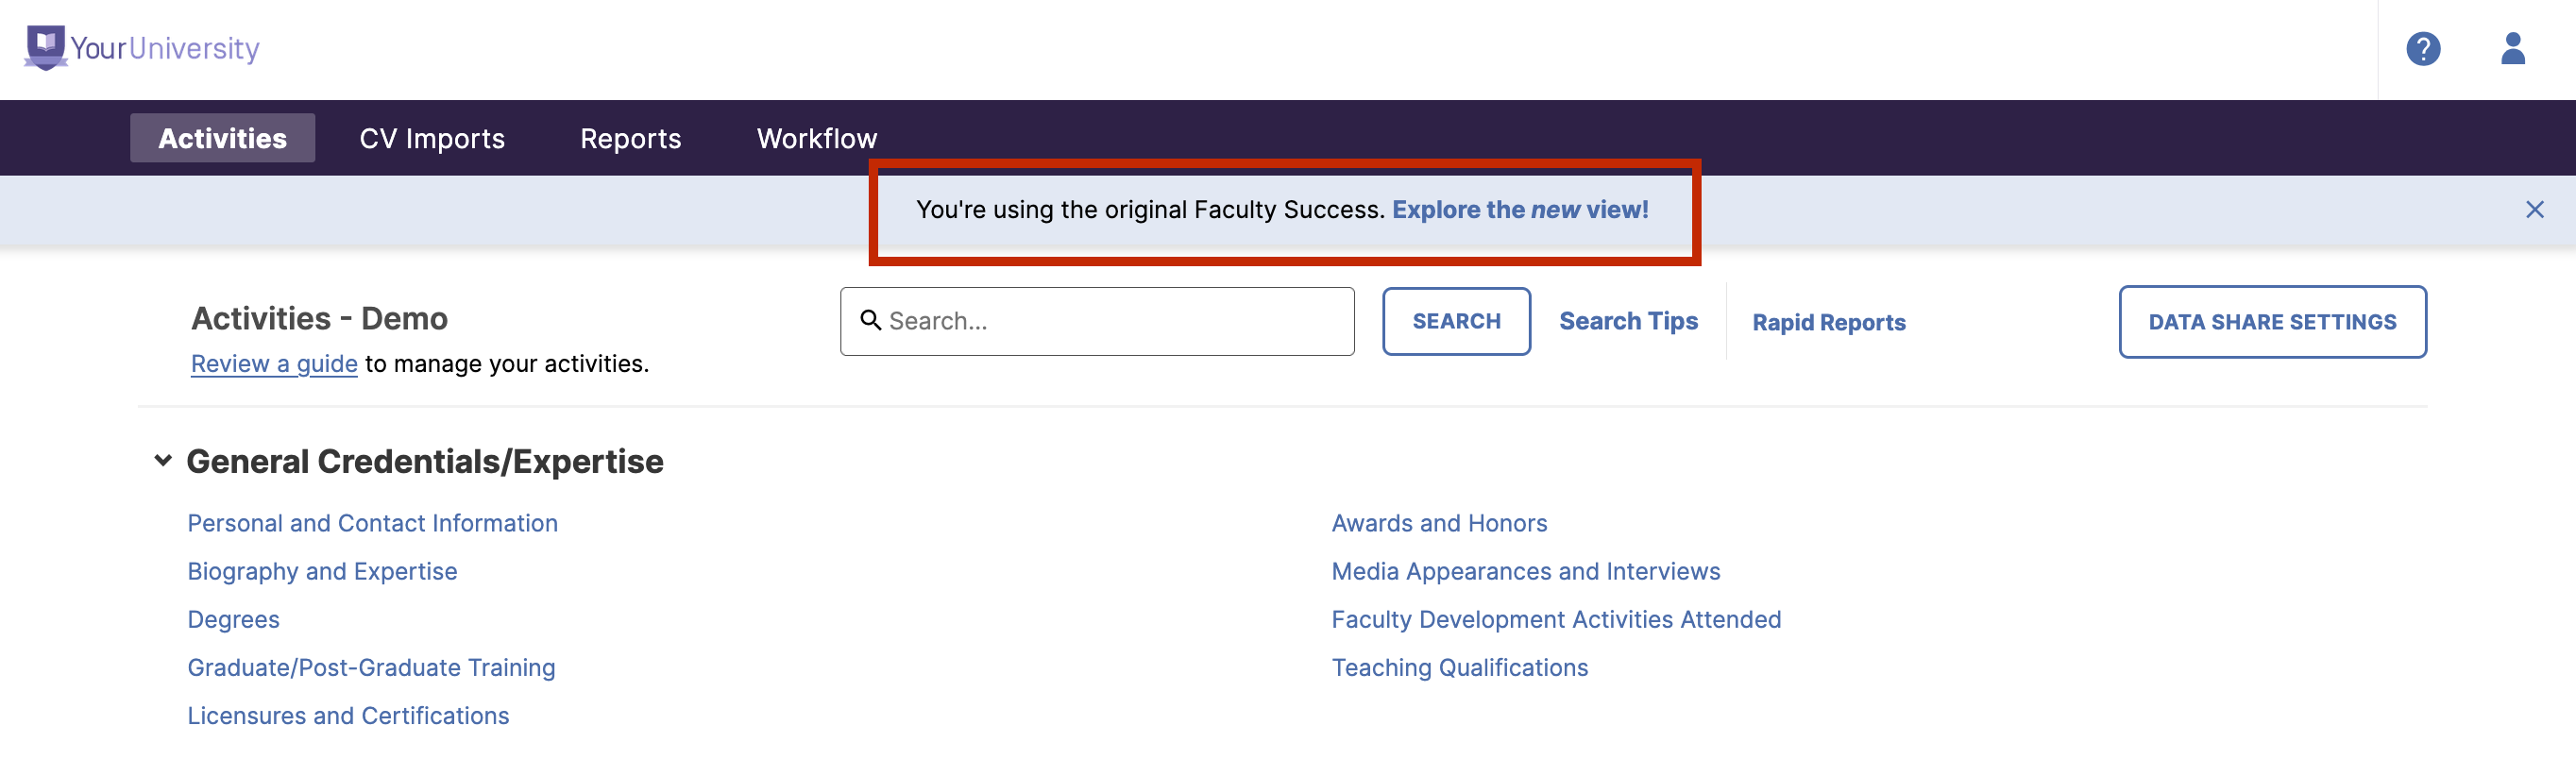Open the Degrees activity link

coord(233,619)
